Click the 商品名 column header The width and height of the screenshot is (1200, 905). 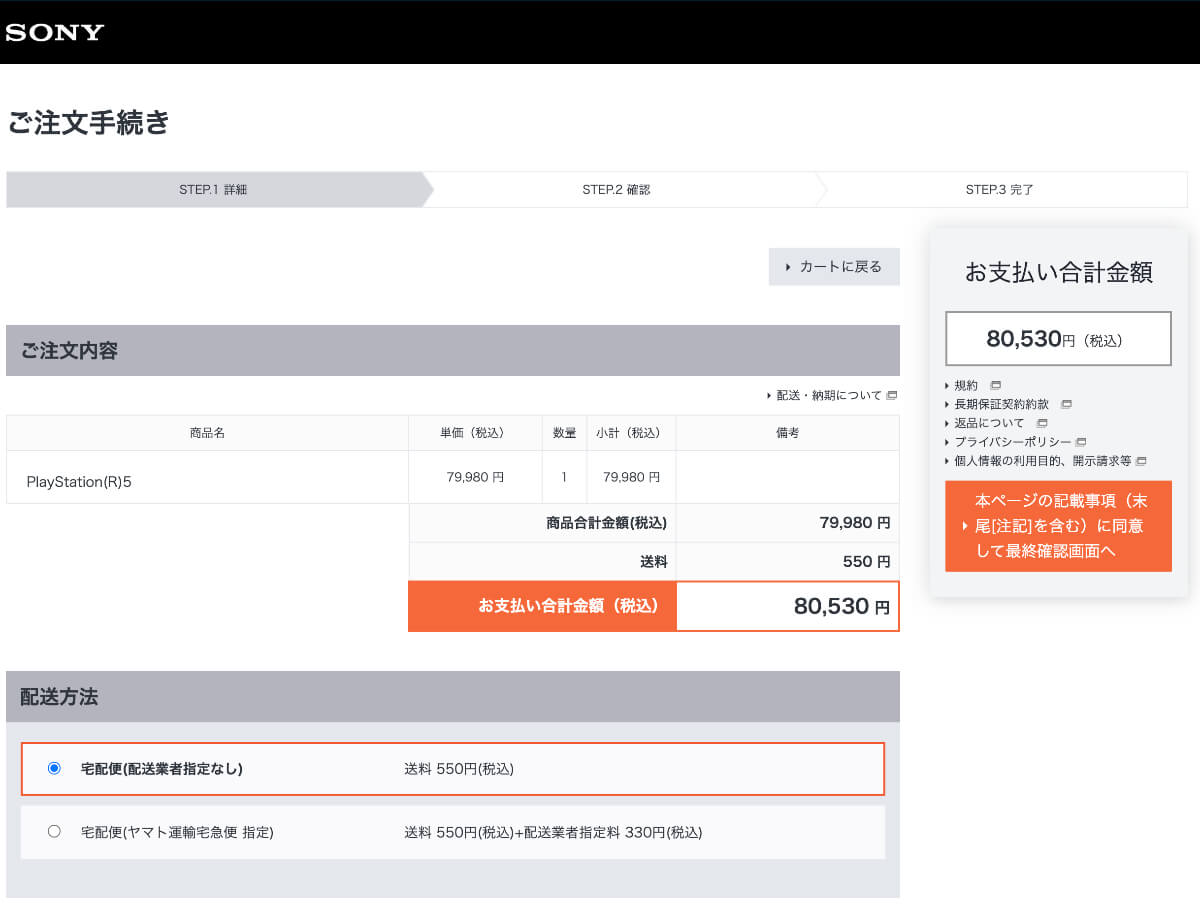207,433
